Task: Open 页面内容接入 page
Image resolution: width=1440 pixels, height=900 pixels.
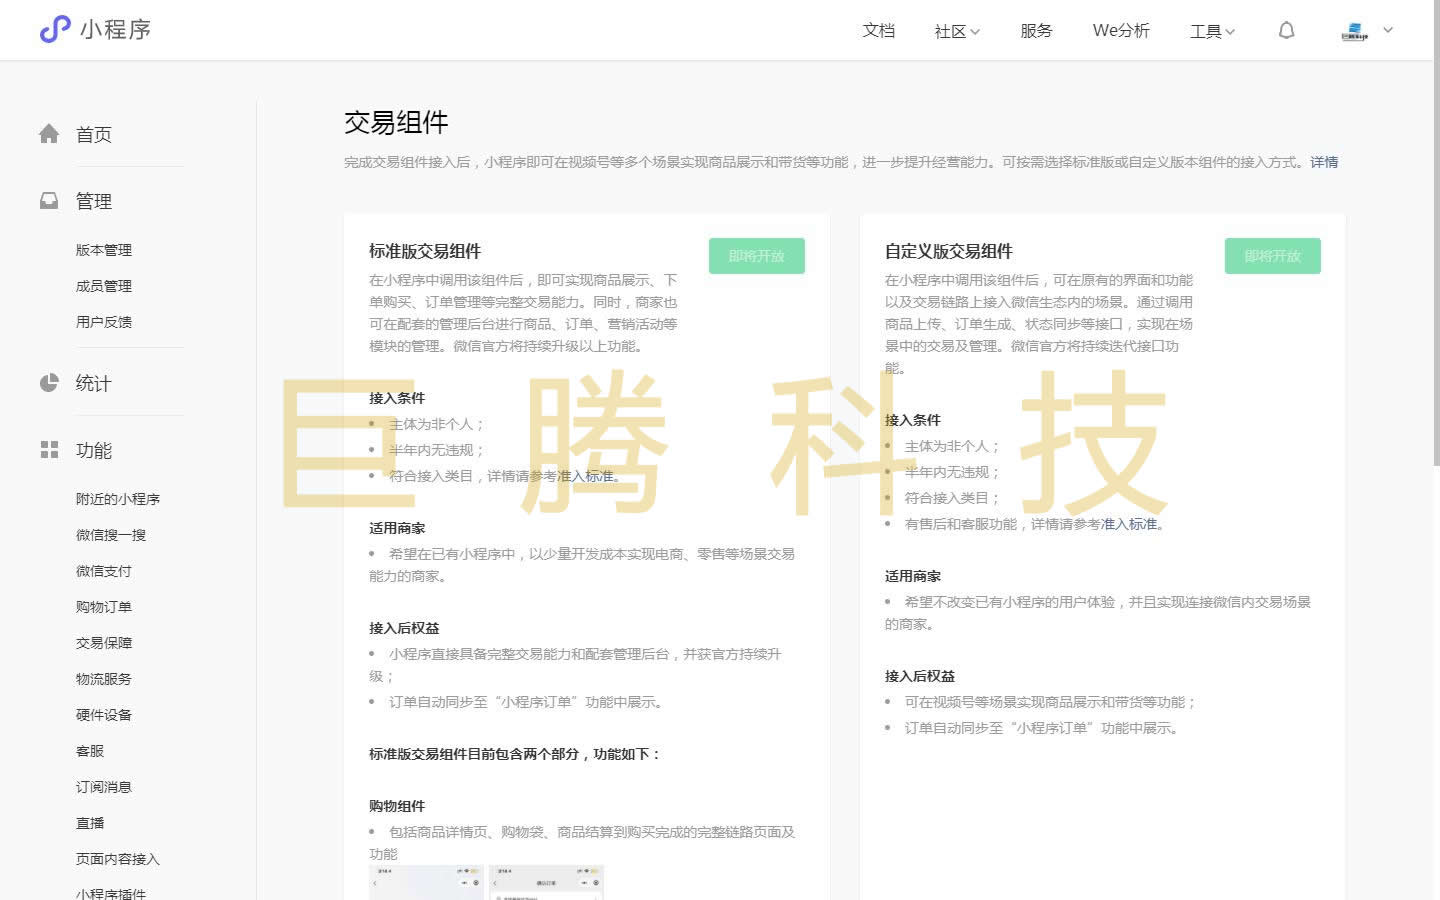Action: 118,859
